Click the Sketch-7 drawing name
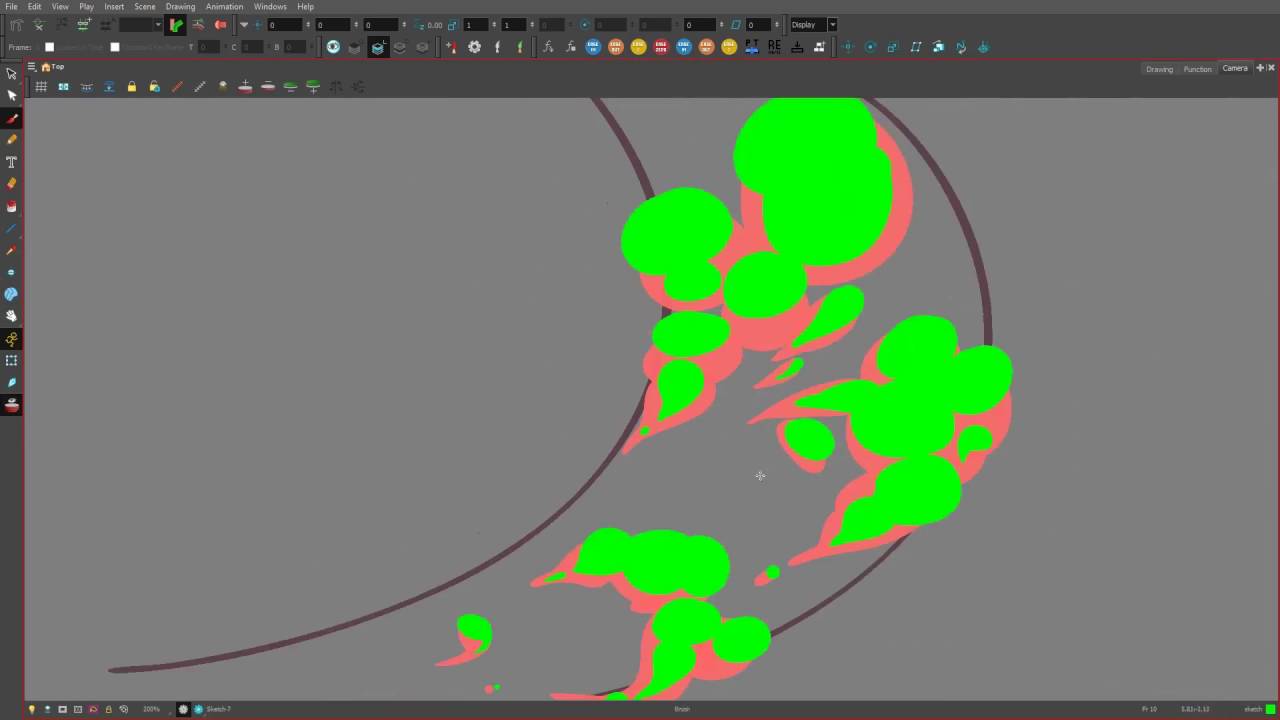This screenshot has height=720, width=1280. [218, 709]
